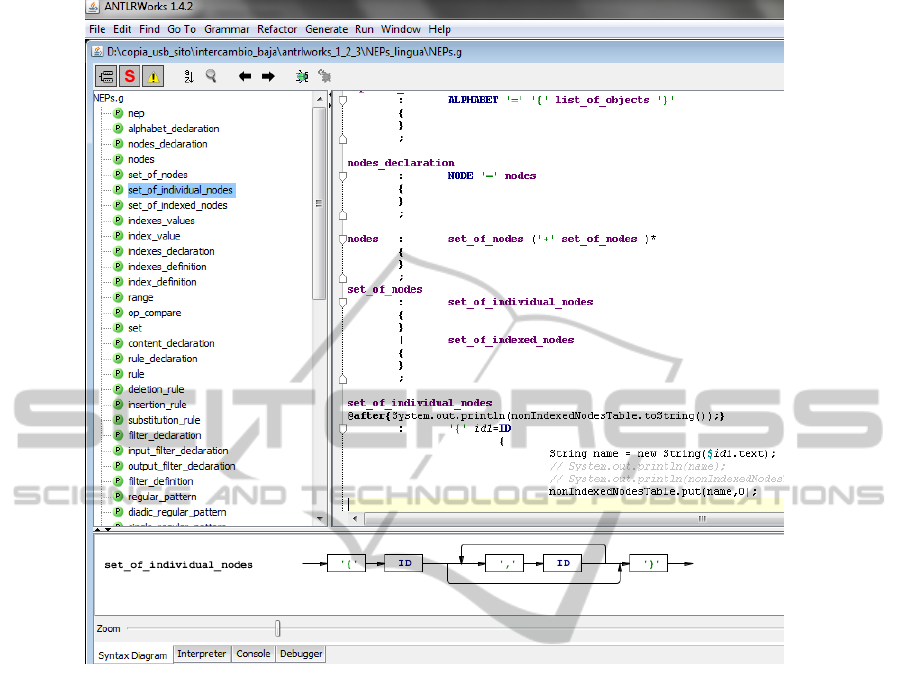Click the back arrow navigation icon
Screen dimensions: 901x679
coord(245,76)
